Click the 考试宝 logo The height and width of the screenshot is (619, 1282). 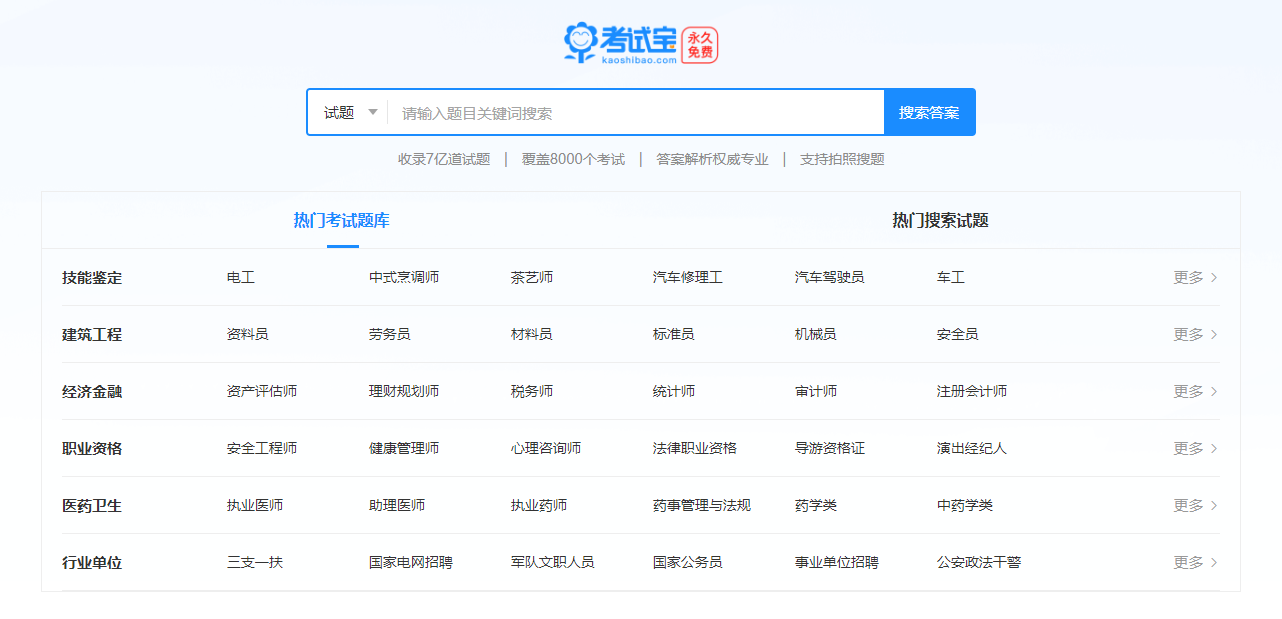click(620, 43)
